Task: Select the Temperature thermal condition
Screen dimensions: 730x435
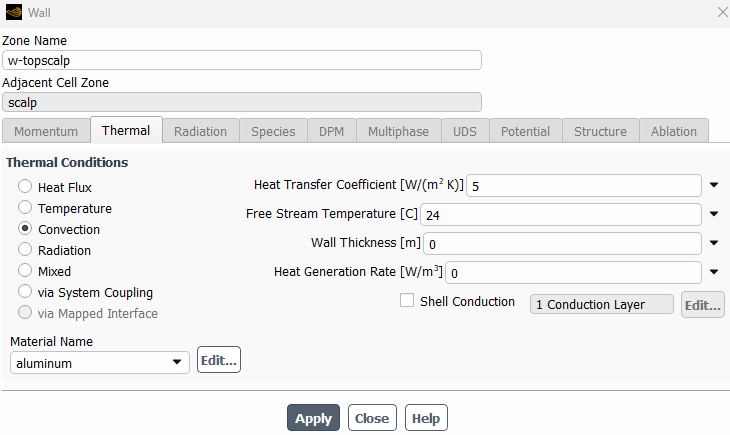Action: coord(25,207)
